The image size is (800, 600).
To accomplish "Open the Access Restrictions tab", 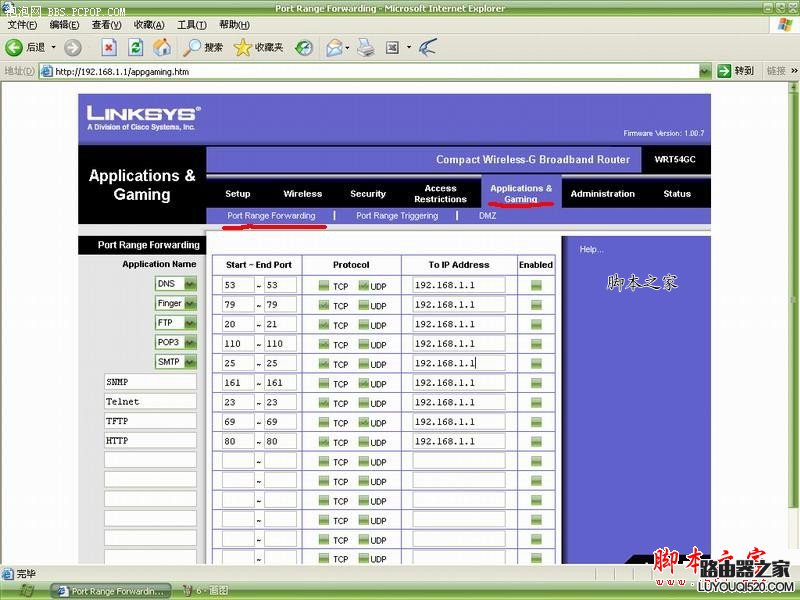I will [440, 194].
